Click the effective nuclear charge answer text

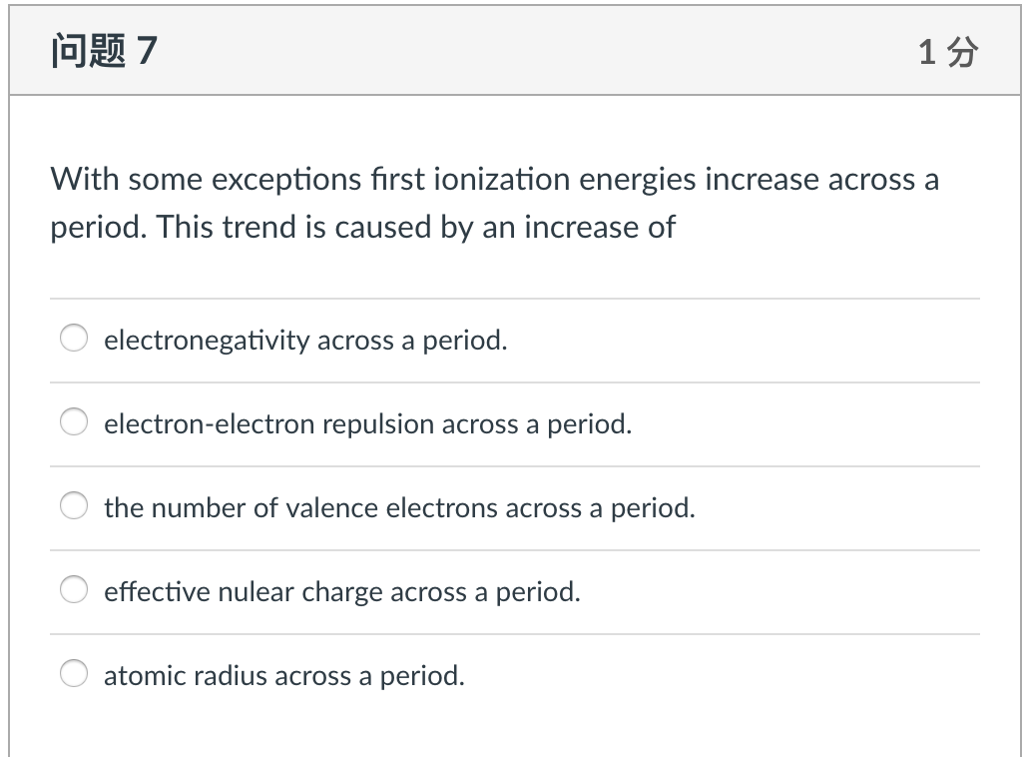343,592
